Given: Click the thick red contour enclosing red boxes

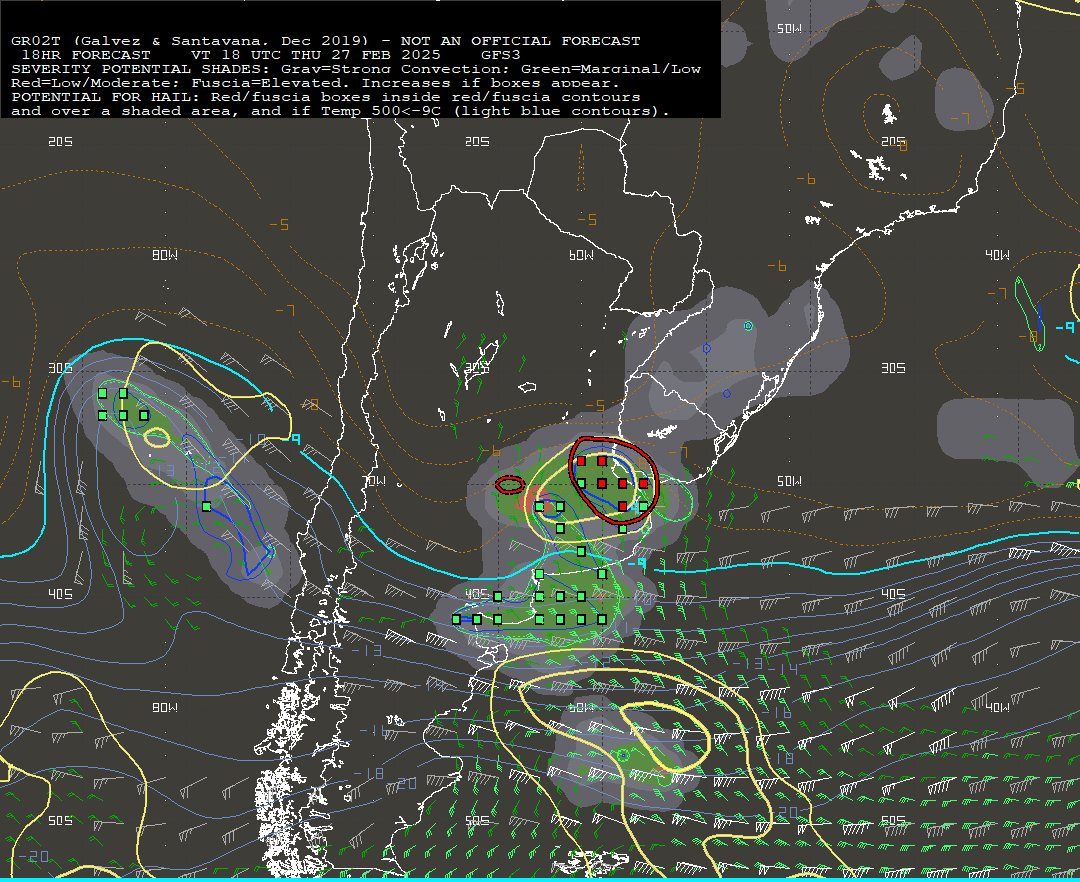Looking at the screenshot, I should point(613,480).
